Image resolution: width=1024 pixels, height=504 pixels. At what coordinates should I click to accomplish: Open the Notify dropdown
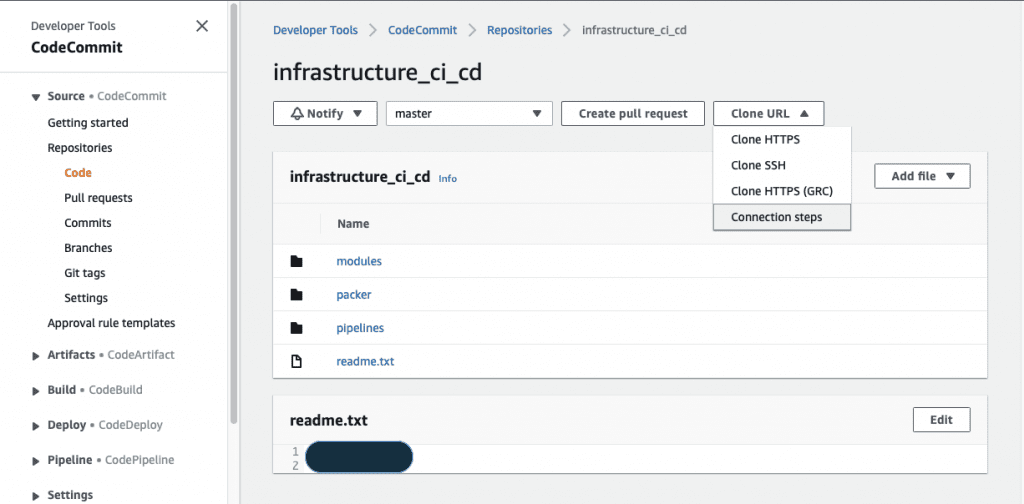[325, 114]
